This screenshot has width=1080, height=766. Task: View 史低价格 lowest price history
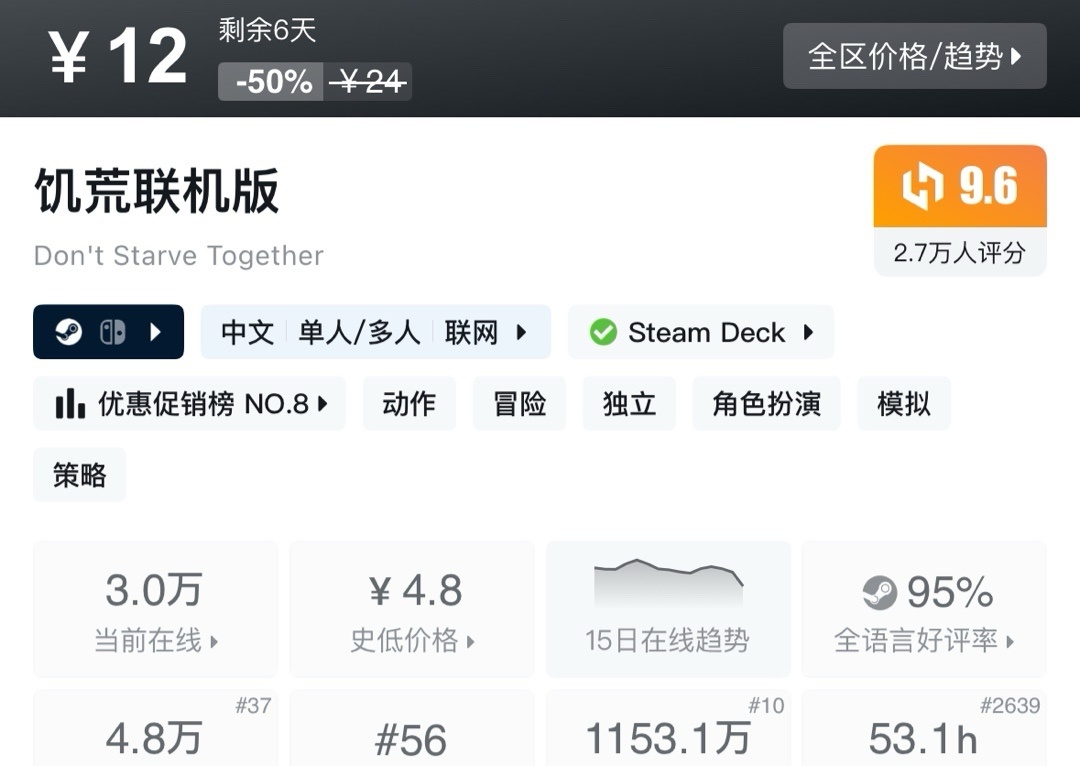click(412, 609)
